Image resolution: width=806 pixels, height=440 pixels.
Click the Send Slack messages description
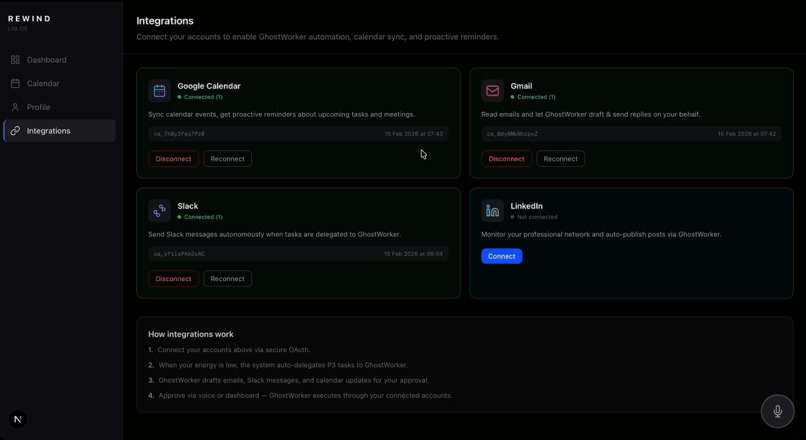click(274, 234)
